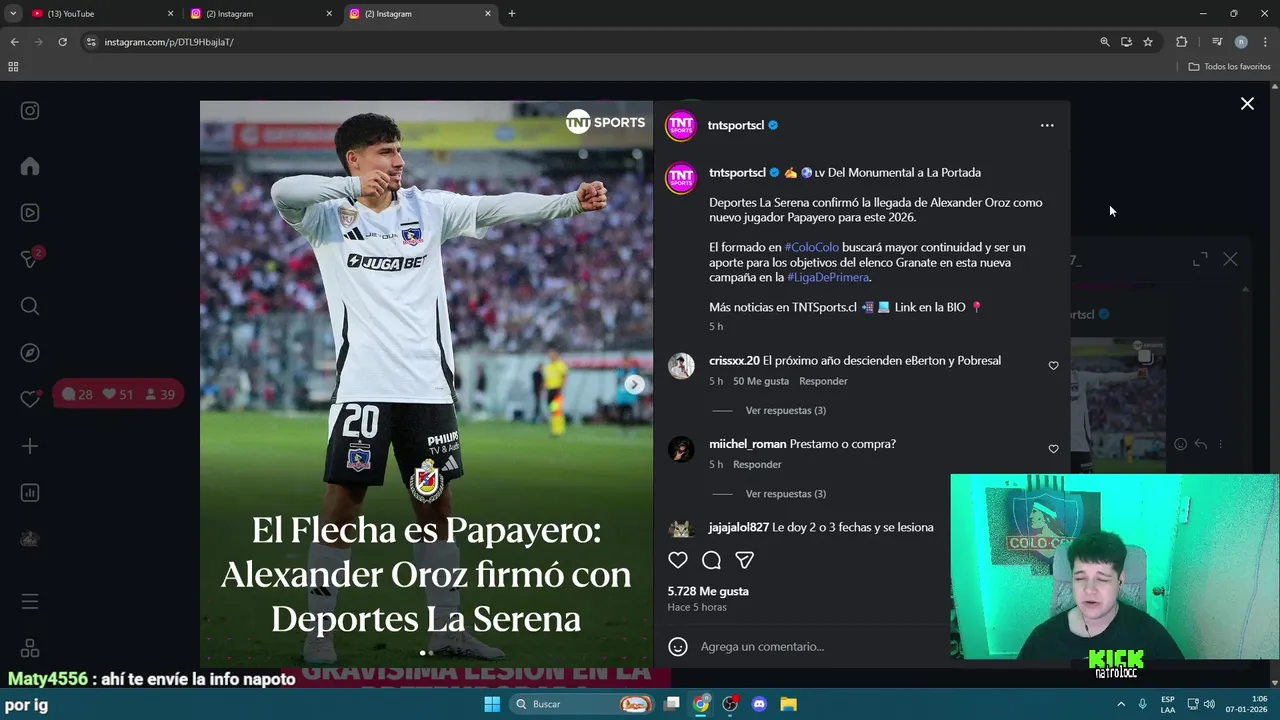Like crissxx.20's comment
This screenshot has width=1280, height=720.
1053,366
